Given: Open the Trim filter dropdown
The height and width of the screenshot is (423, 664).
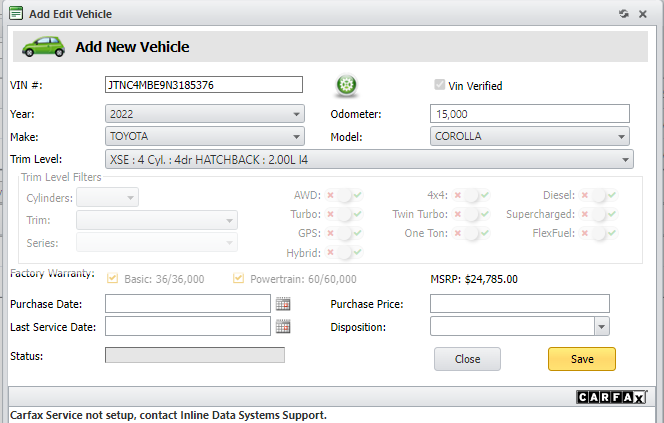Looking at the screenshot, I should pyautogui.click(x=157, y=220).
